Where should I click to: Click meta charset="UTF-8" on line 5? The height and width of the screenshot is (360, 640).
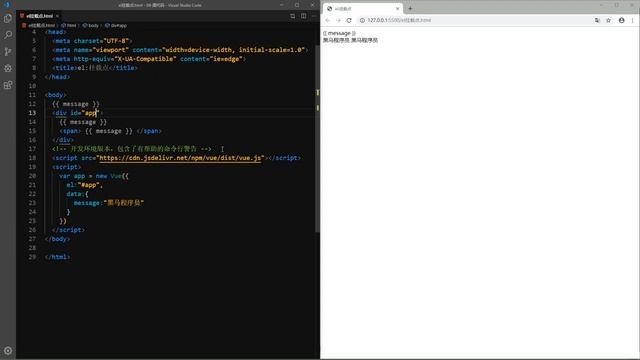[x=92, y=41]
